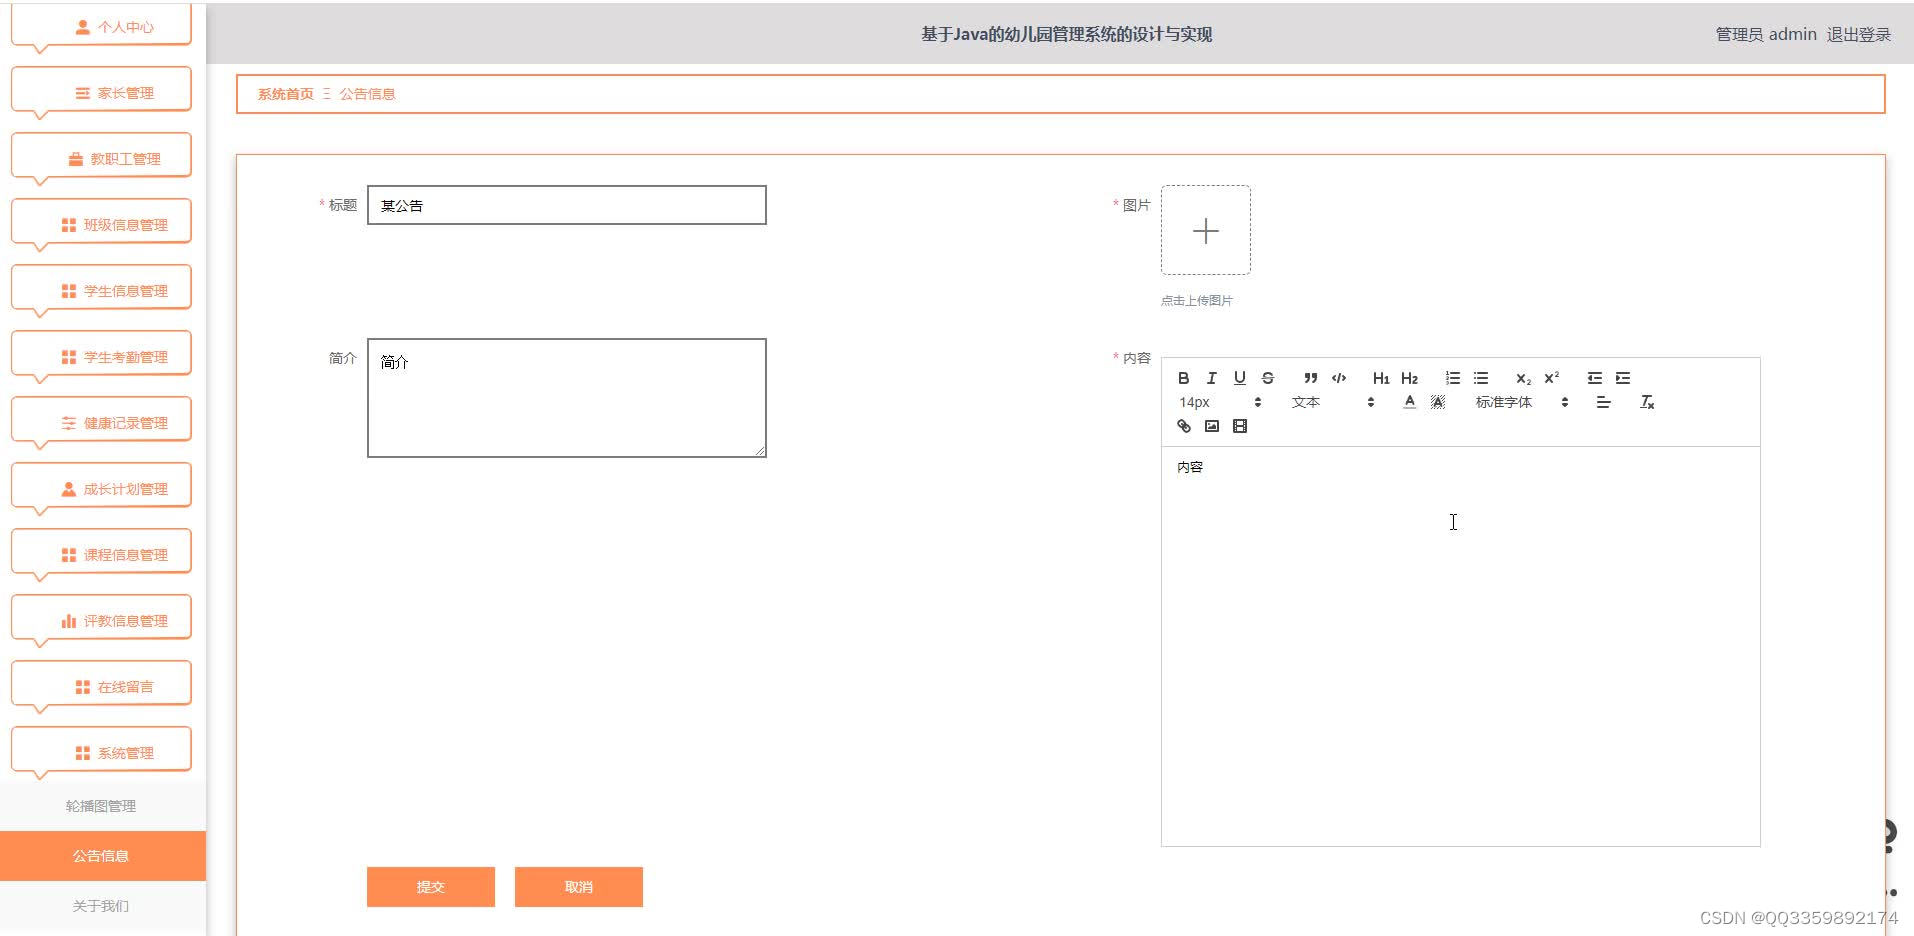The height and width of the screenshot is (936, 1914).
Task: Click the 管理员 admin user label
Action: [1766, 34]
